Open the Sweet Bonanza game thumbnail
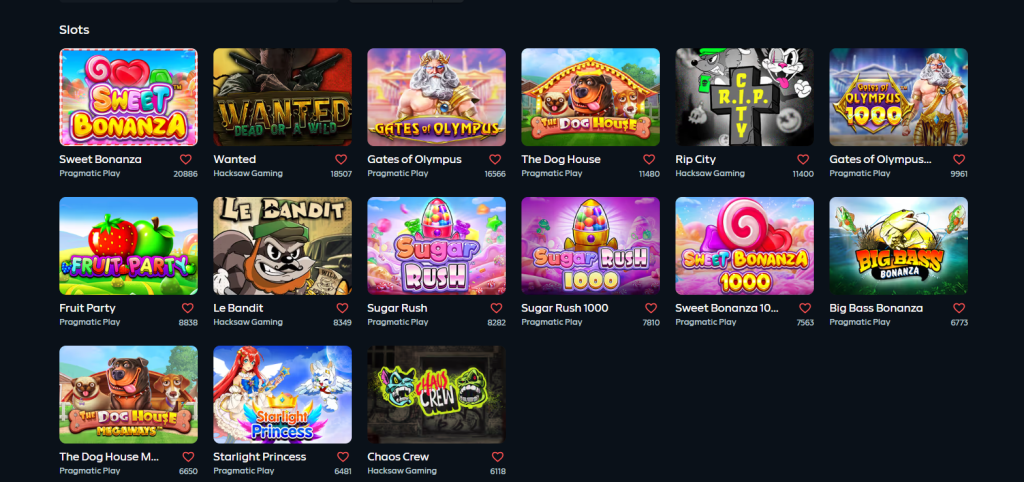 pyautogui.click(x=129, y=97)
